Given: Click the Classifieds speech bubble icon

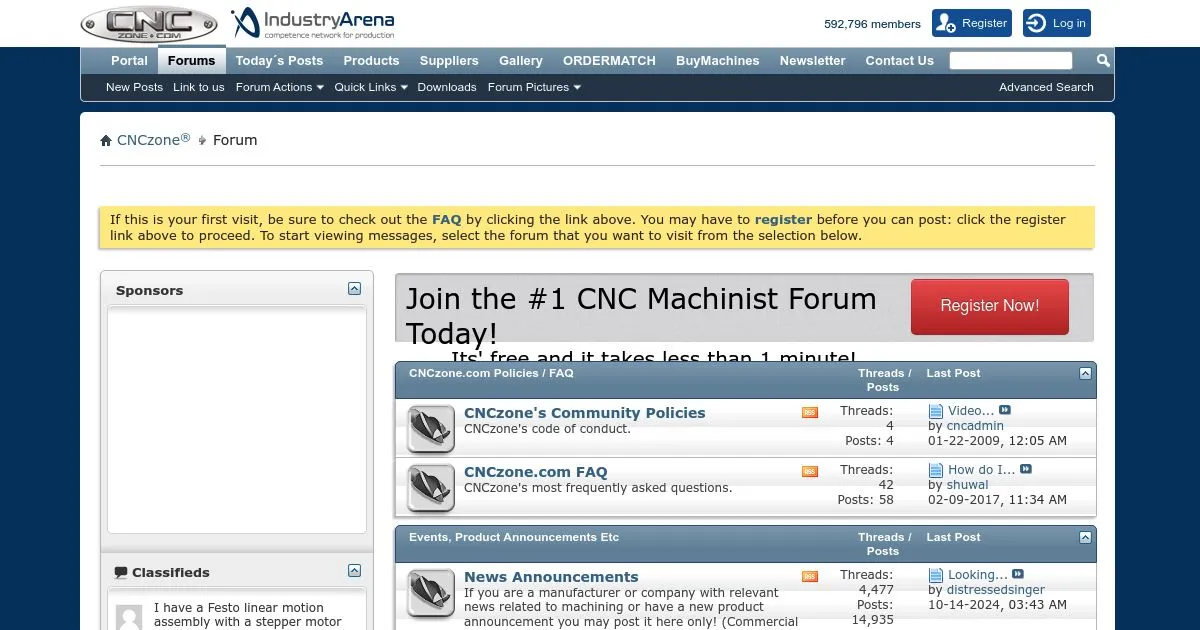Looking at the screenshot, I should (x=121, y=573).
